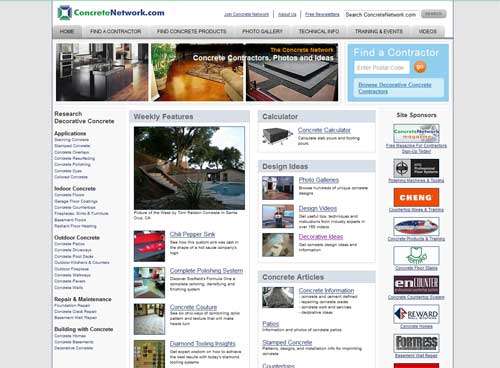Open the Concrete Couture article link

click(x=193, y=307)
